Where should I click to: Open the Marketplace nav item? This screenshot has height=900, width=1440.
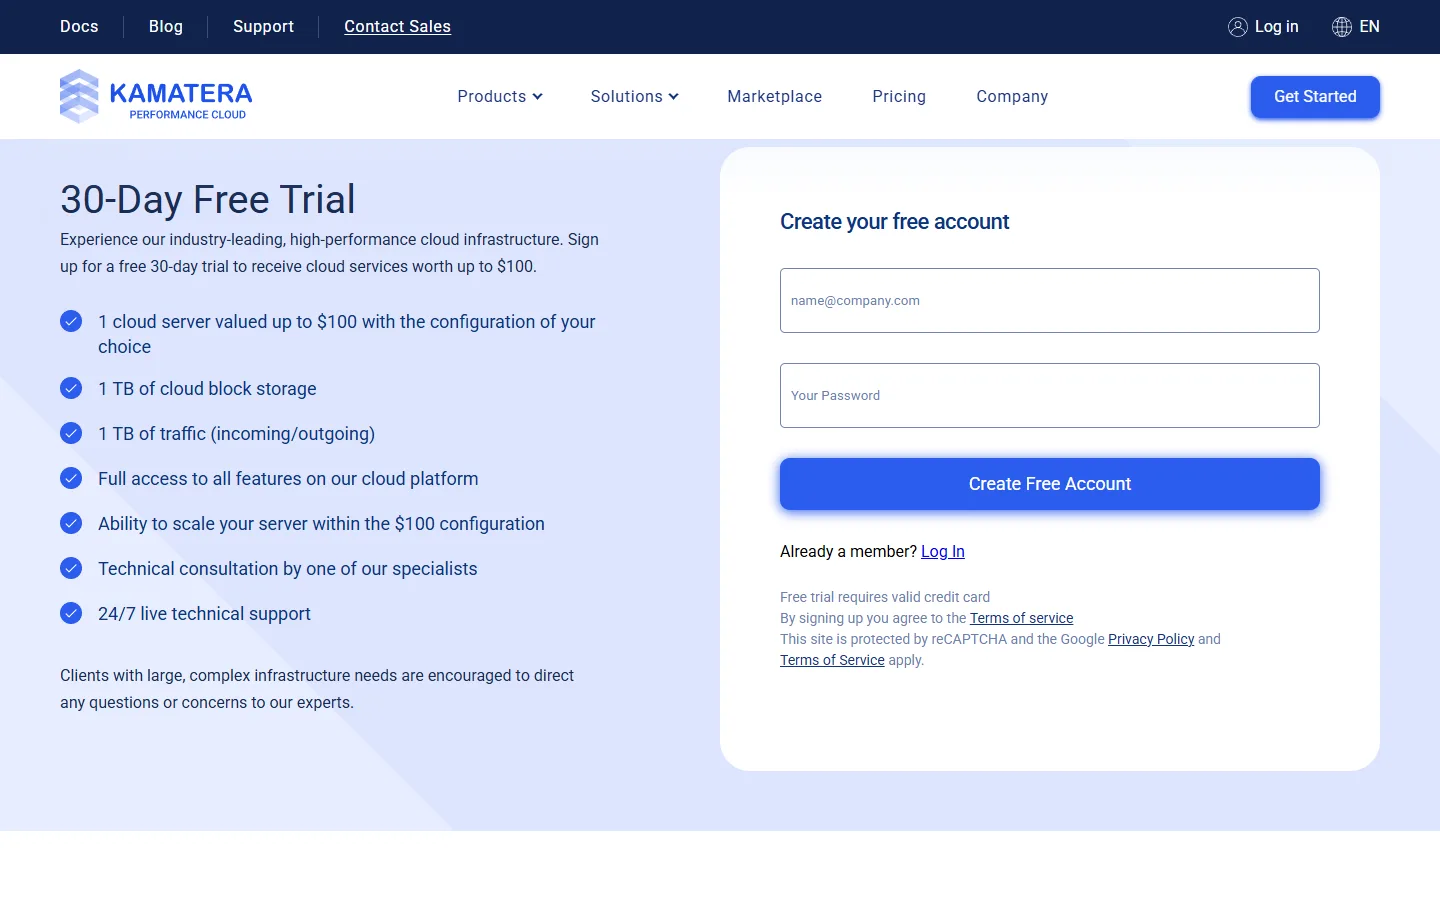(774, 96)
